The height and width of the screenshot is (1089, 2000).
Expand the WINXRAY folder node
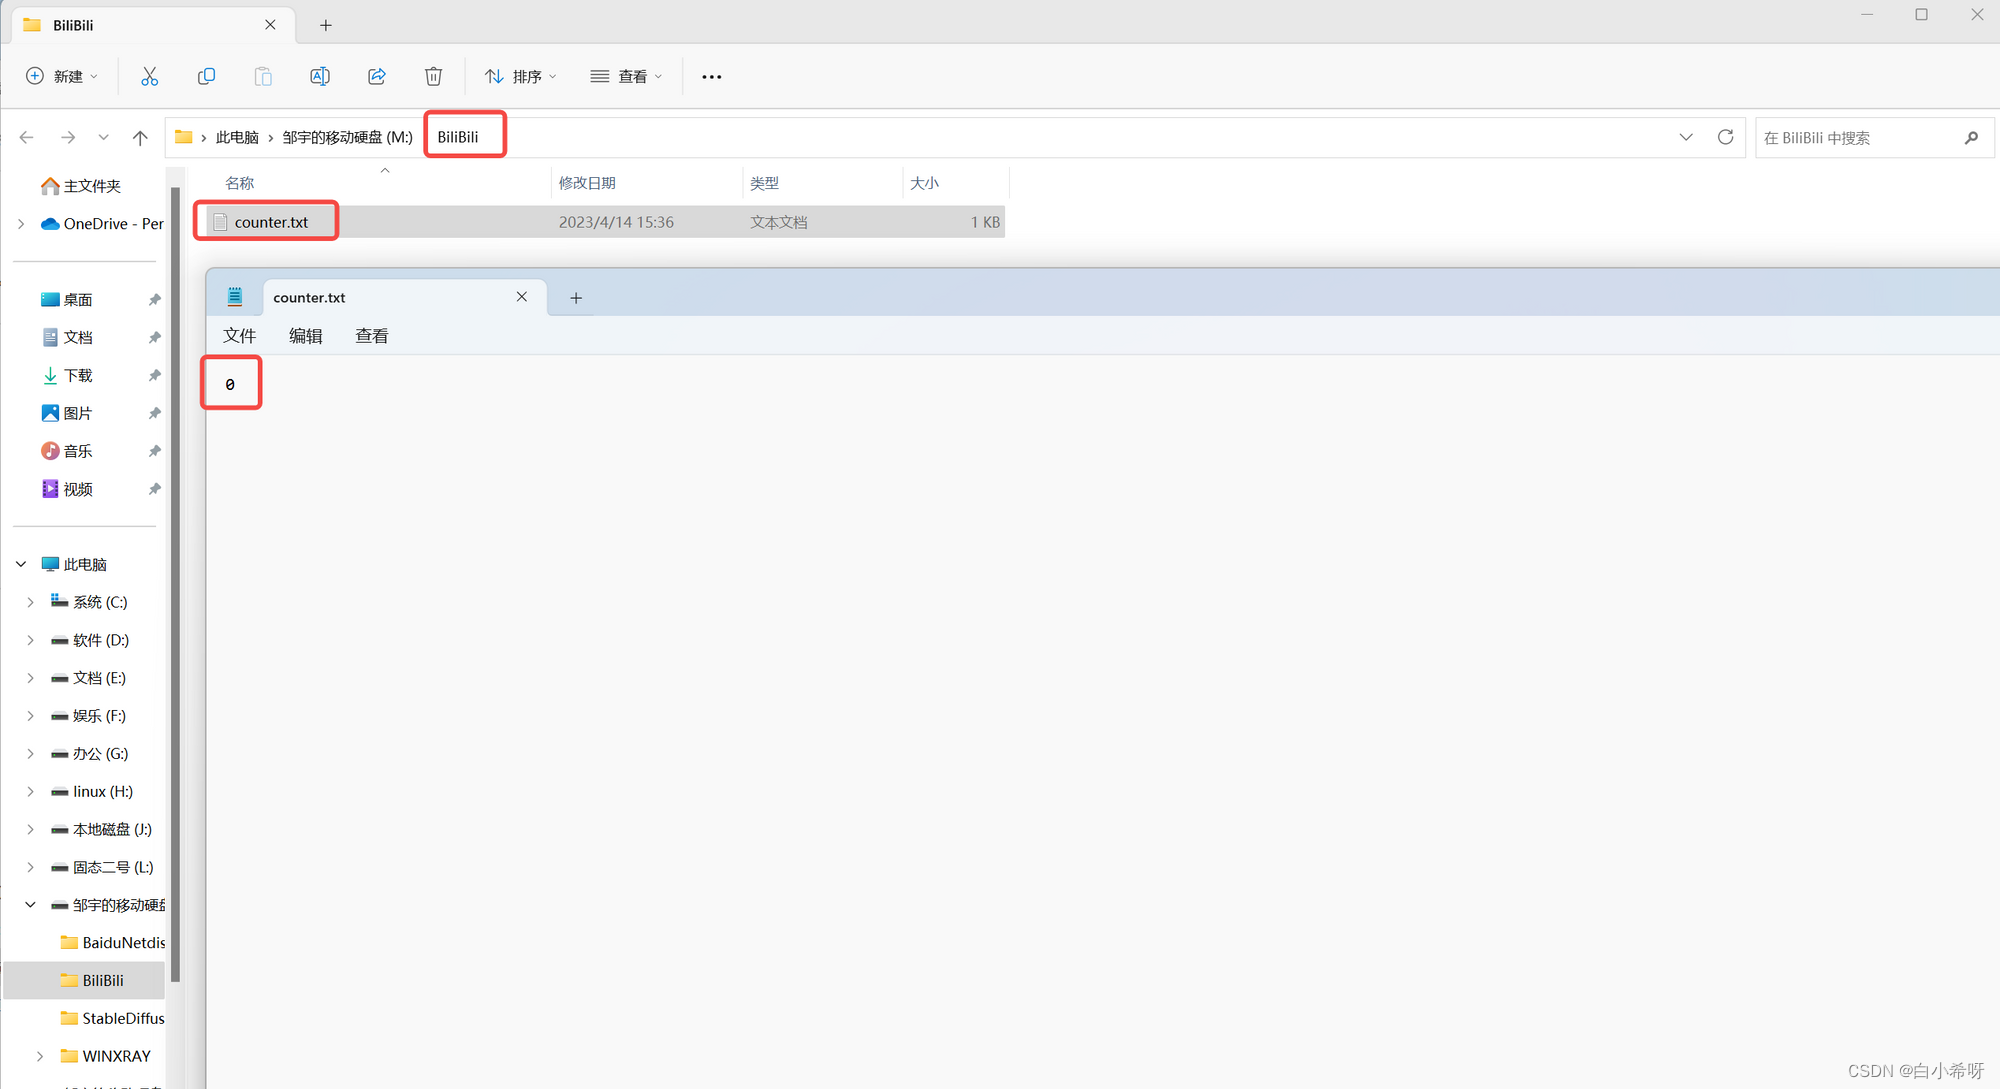click(x=40, y=1056)
